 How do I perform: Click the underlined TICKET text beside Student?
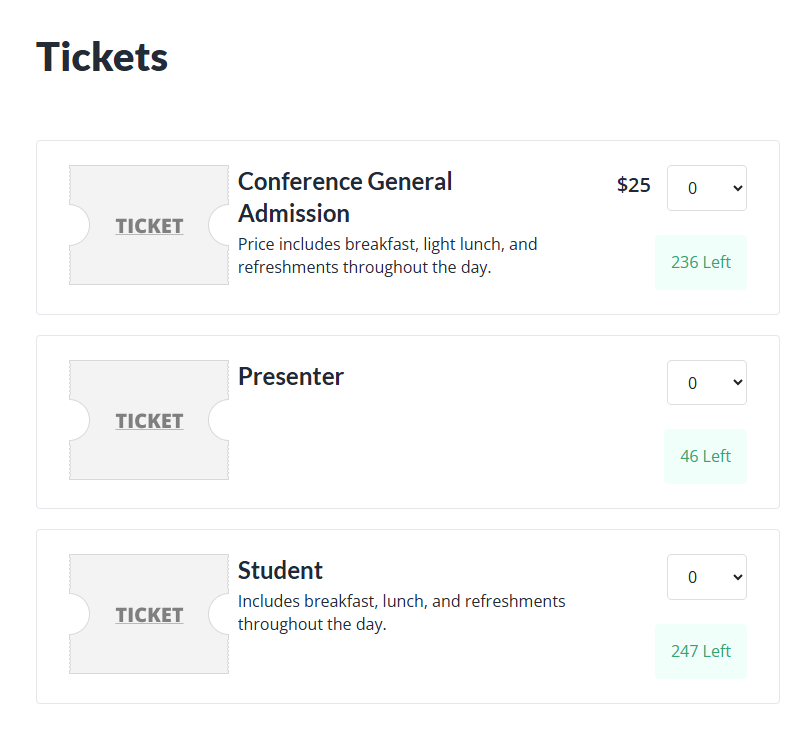(x=149, y=615)
